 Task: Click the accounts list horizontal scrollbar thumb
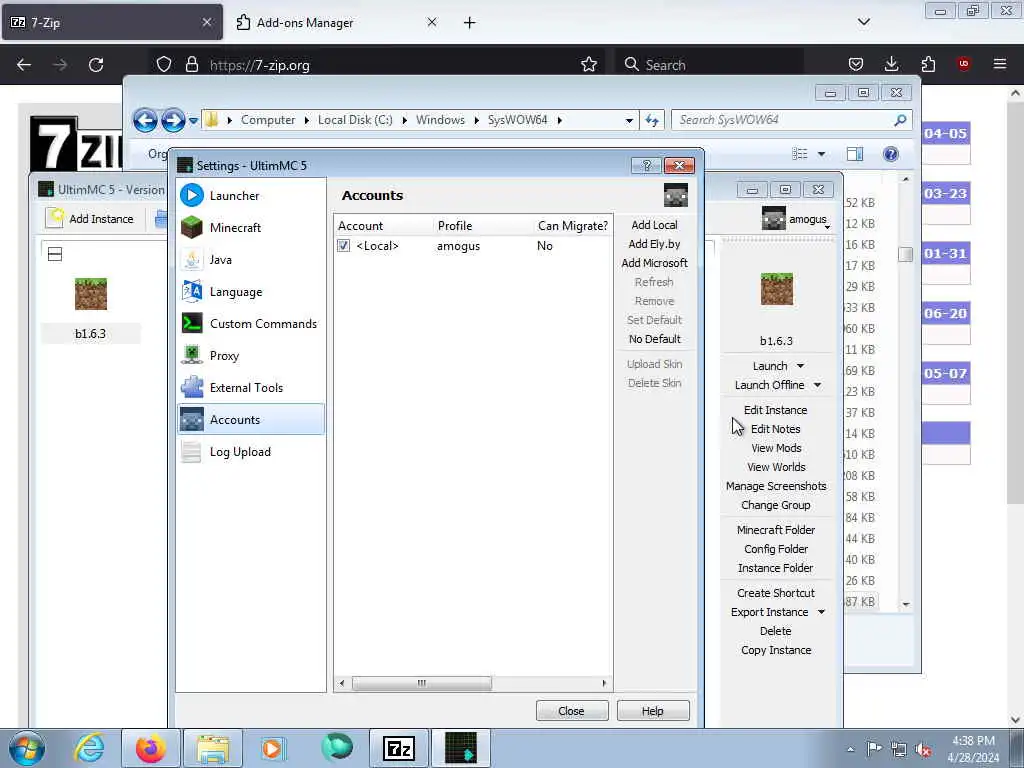click(x=422, y=683)
